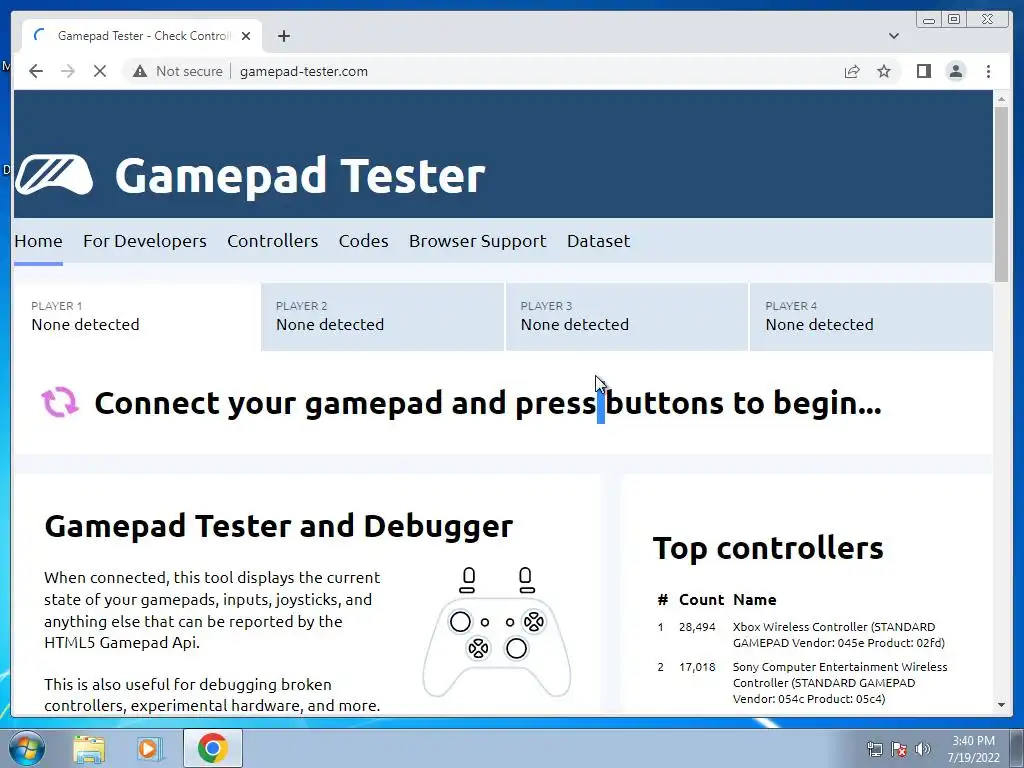This screenshot has height=768, width=1024.
Task: Click the scrollbar down arrow
Action: click(x=1001, y=705)
